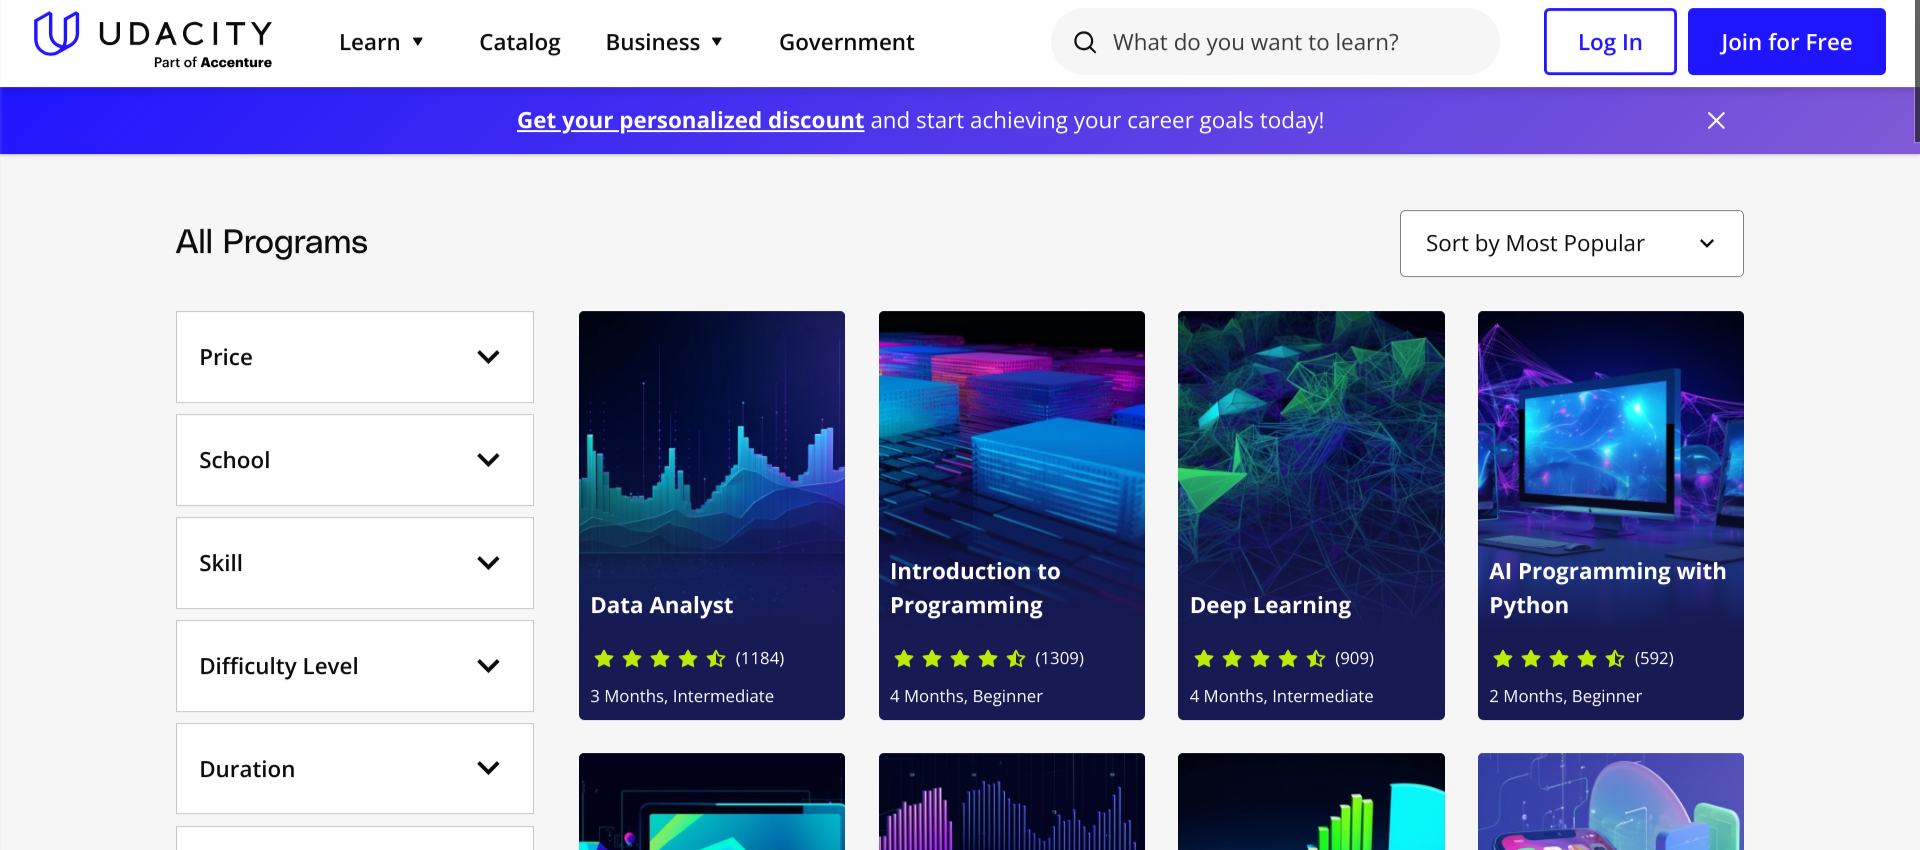
Task: Click the Join for Free button
Action: [1786, 42]
